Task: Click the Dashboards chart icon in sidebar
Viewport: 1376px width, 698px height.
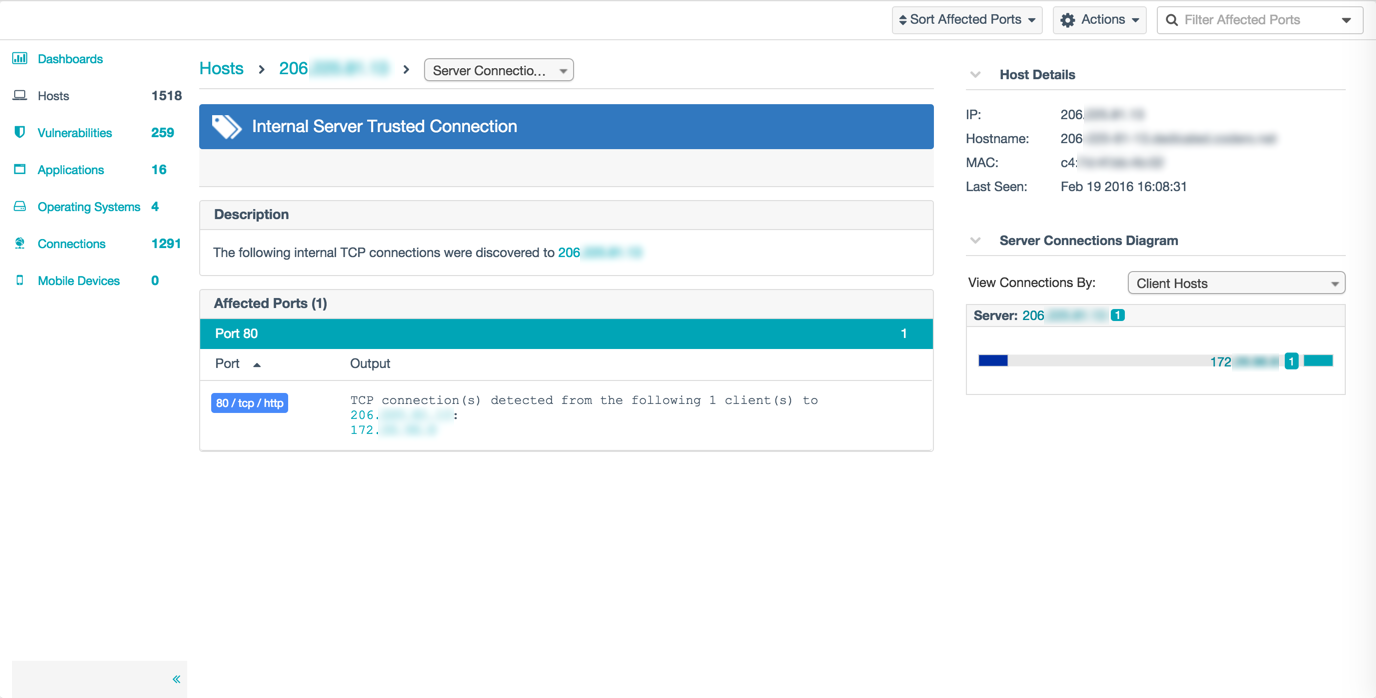Action: 20,59
